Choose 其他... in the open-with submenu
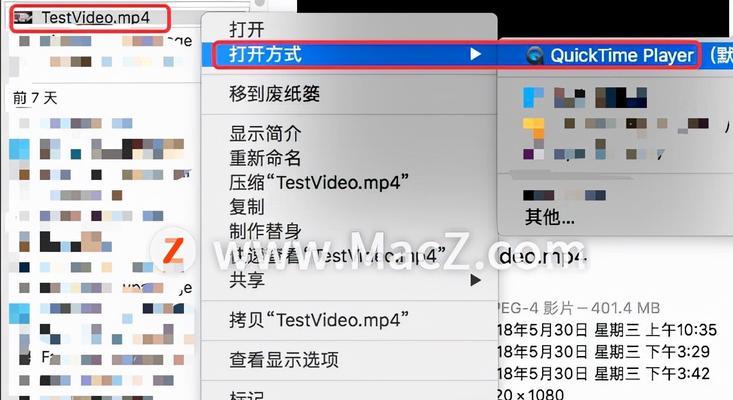This screenshot has height=400, width=733. [549, 217]
